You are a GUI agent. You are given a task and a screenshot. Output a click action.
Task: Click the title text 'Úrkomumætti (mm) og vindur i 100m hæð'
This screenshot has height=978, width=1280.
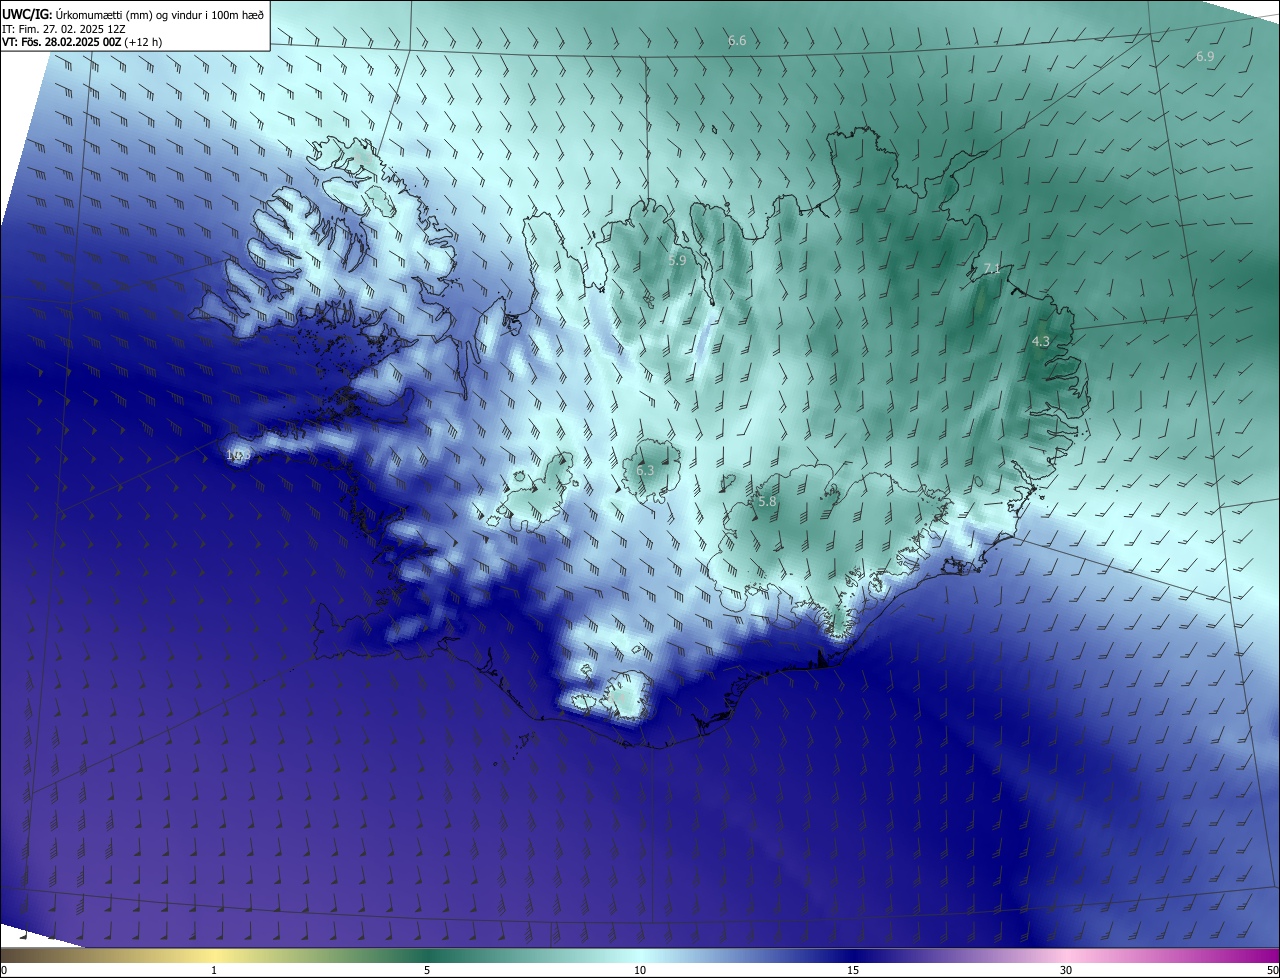160,13
